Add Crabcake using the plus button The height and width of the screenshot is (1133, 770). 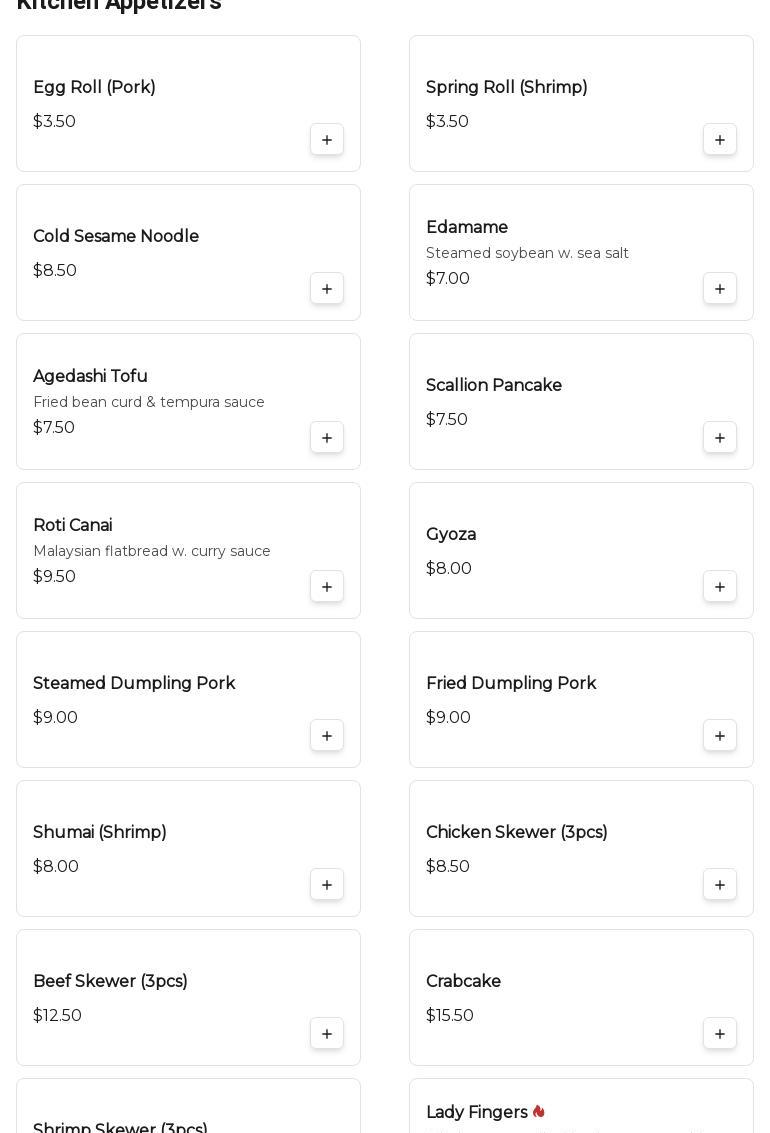(x=720, y=1034)
